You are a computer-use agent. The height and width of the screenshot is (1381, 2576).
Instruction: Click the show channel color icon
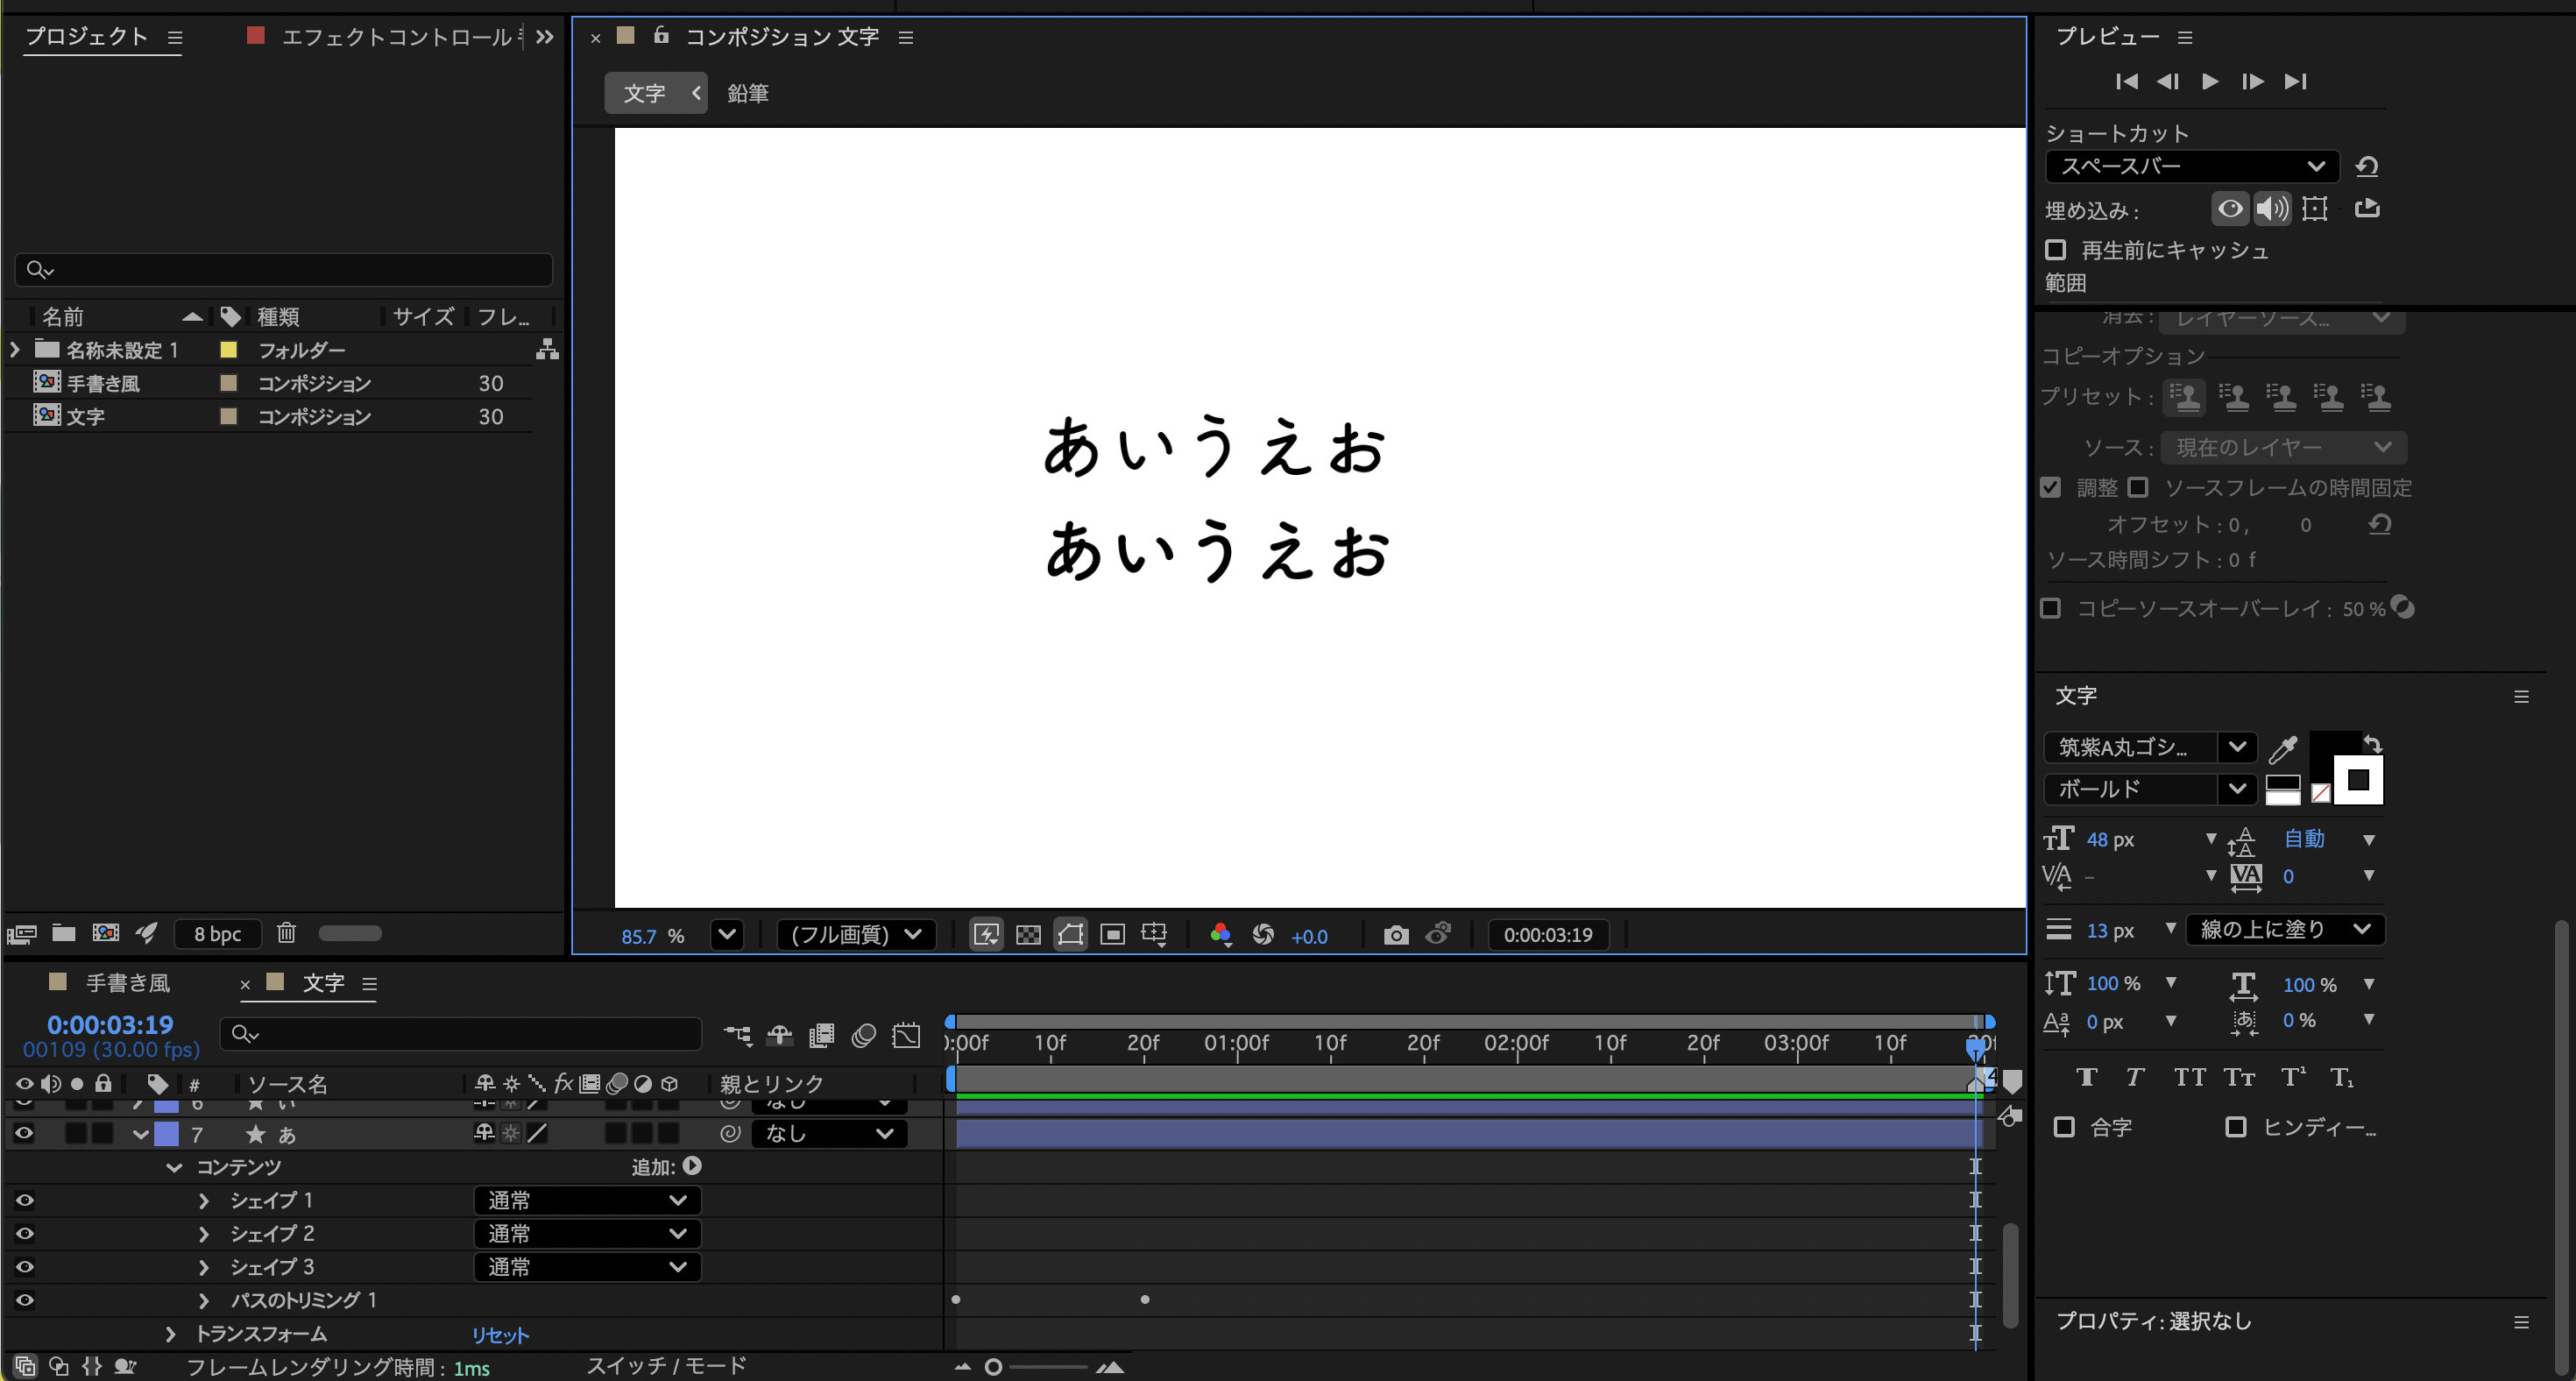[1220, 935]
